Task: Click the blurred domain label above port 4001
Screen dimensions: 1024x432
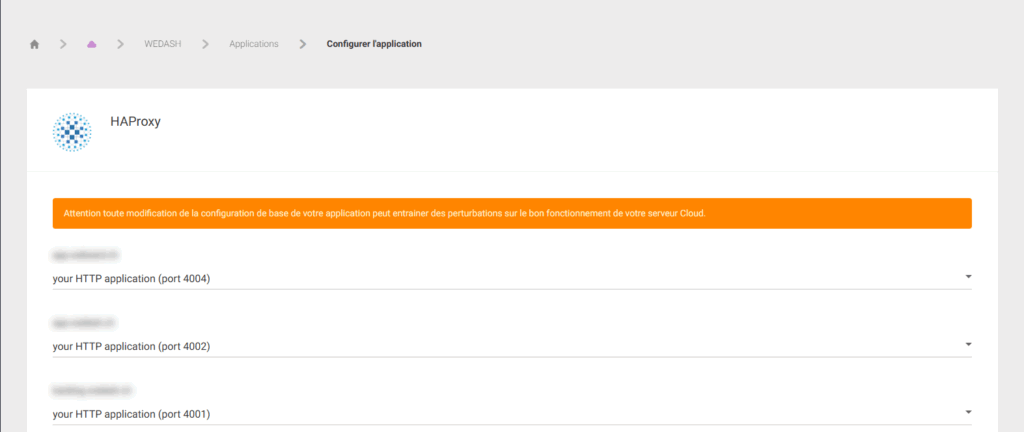Action: (x=92, y=390)
